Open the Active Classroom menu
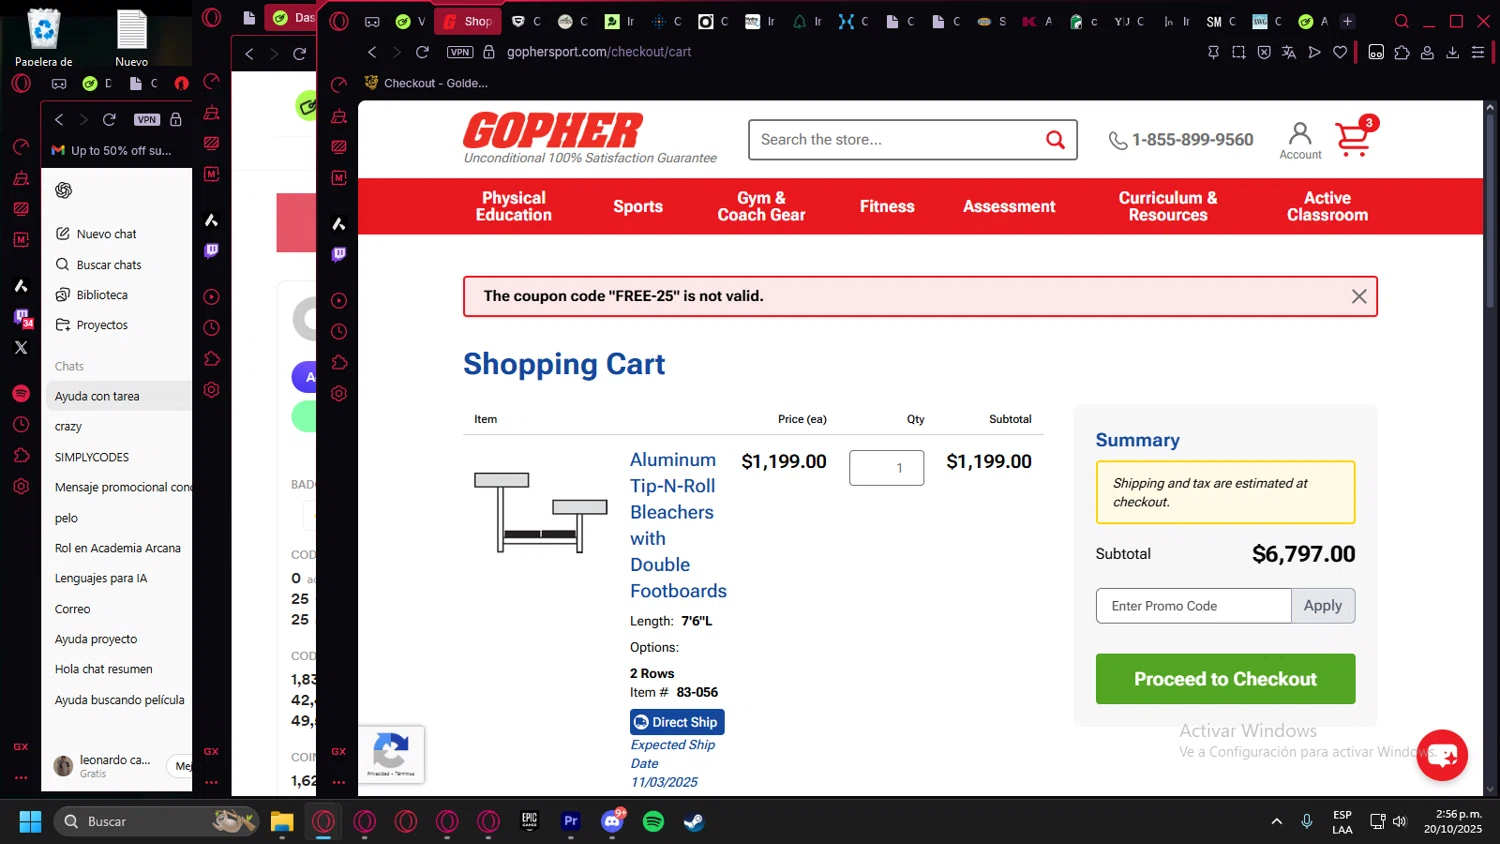This screenshot has height=844, width=1500. (1327, 206)
